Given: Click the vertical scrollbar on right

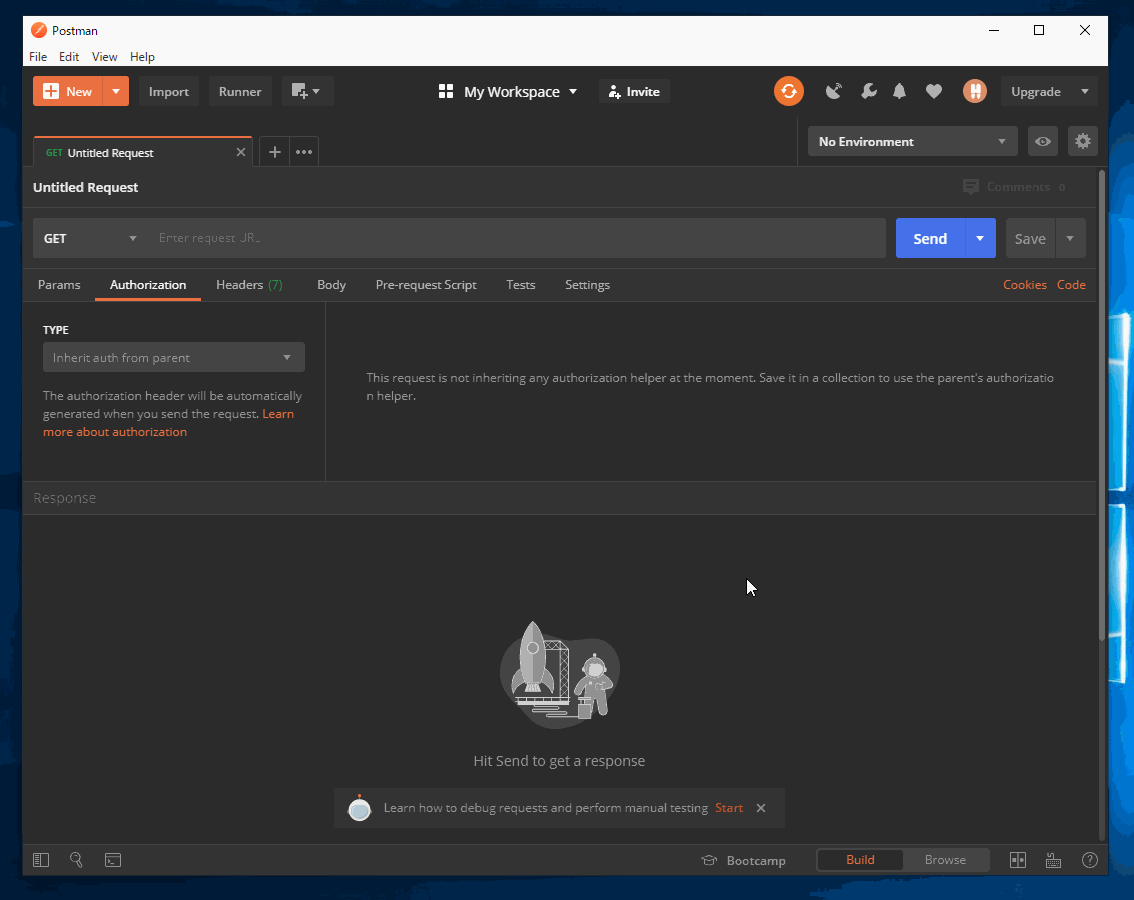Looking at the screenshot, I should coord(1102,405).
